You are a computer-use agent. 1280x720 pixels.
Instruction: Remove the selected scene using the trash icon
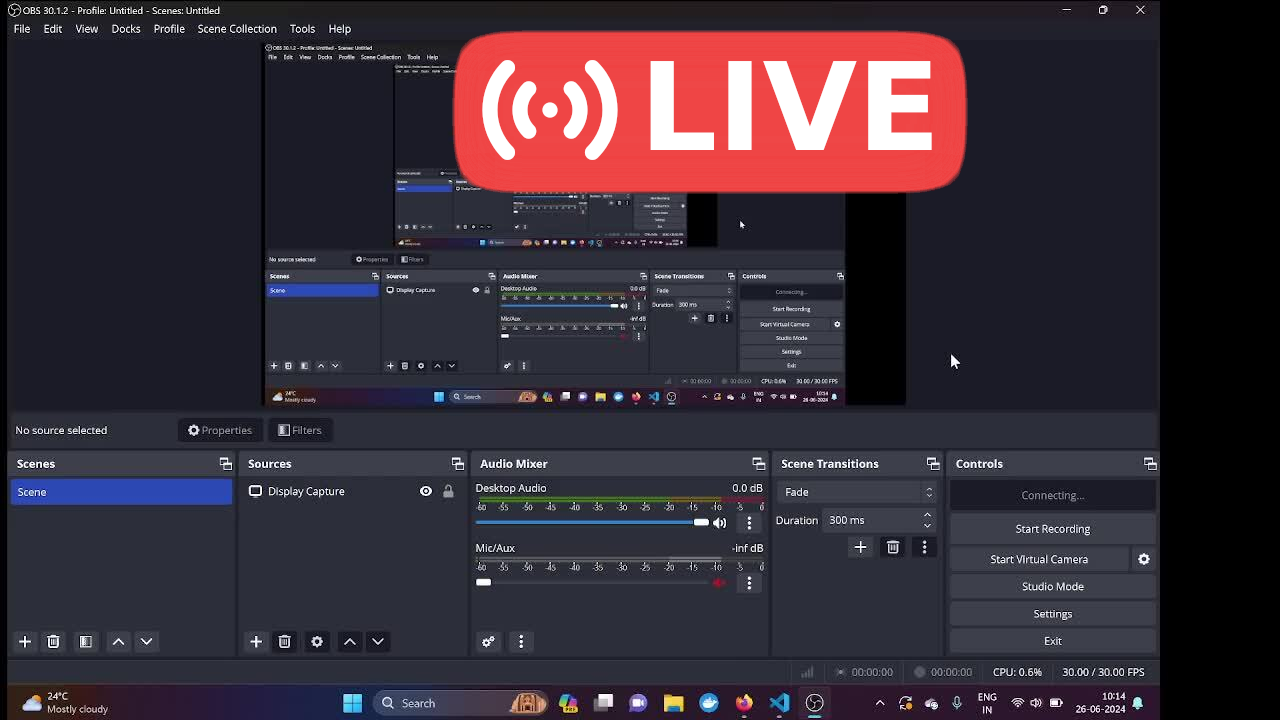point(54,642)
